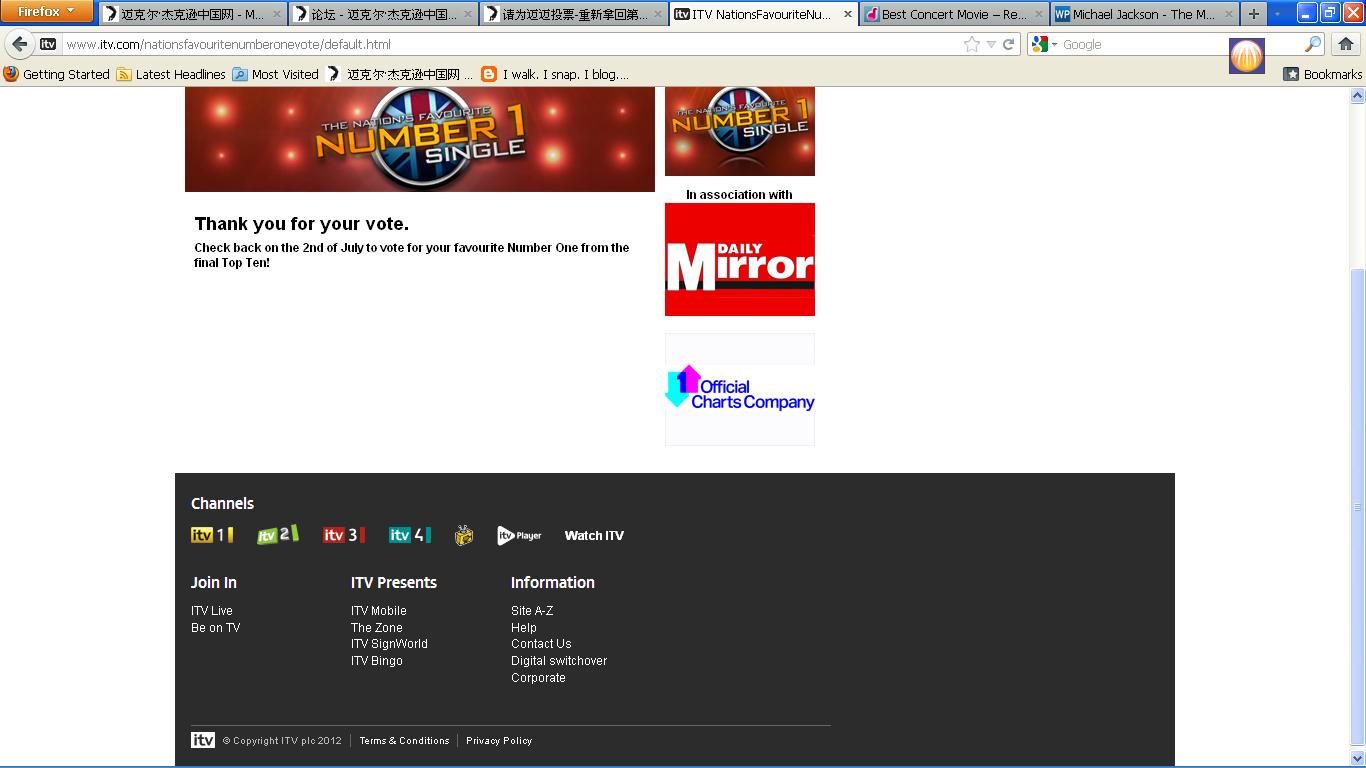This screenshot has width=1366, height=768.
Task: Click the ITV4 channel logo
Action: [x=409, y=535]
